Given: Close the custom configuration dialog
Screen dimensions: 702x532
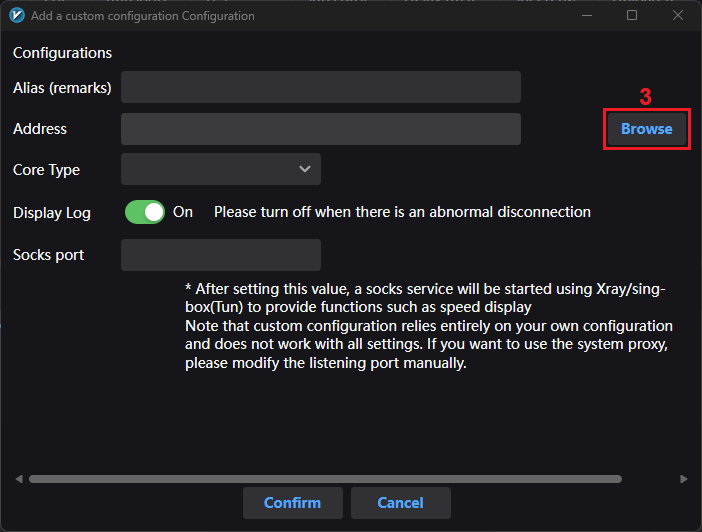Looking at the screenshot, I should (678, 16).
